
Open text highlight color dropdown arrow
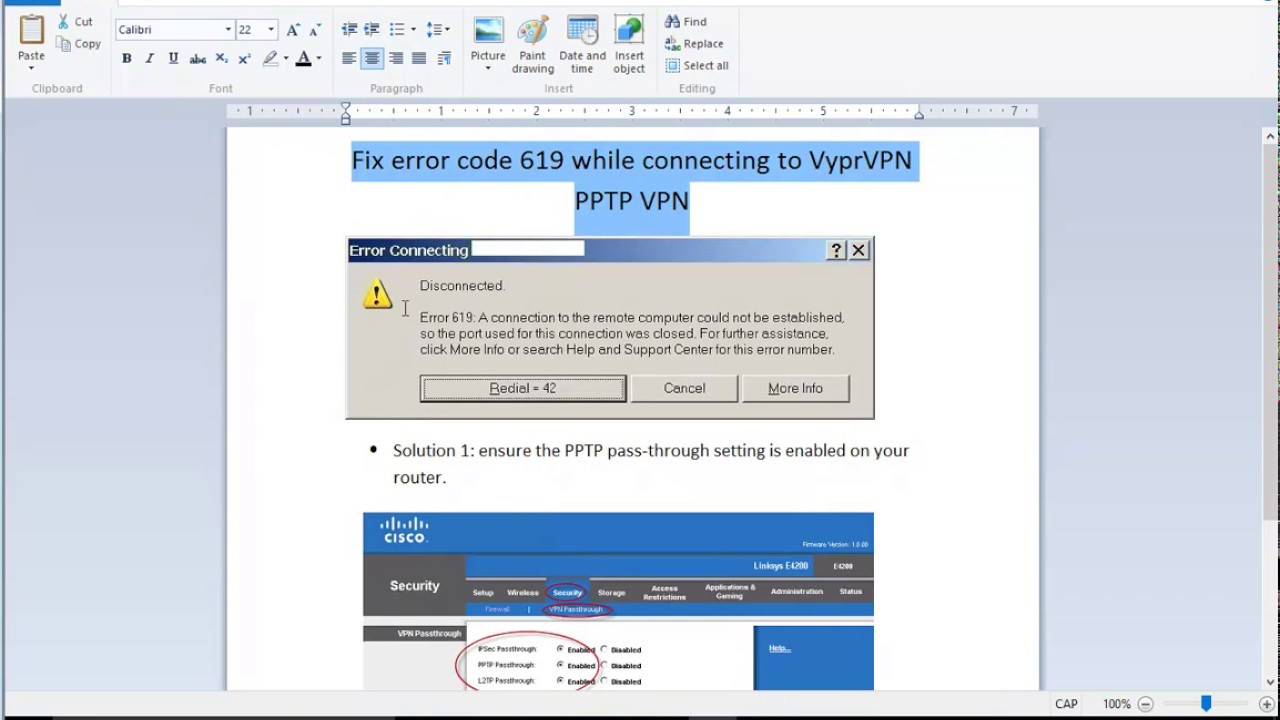[x=286, y=59]
